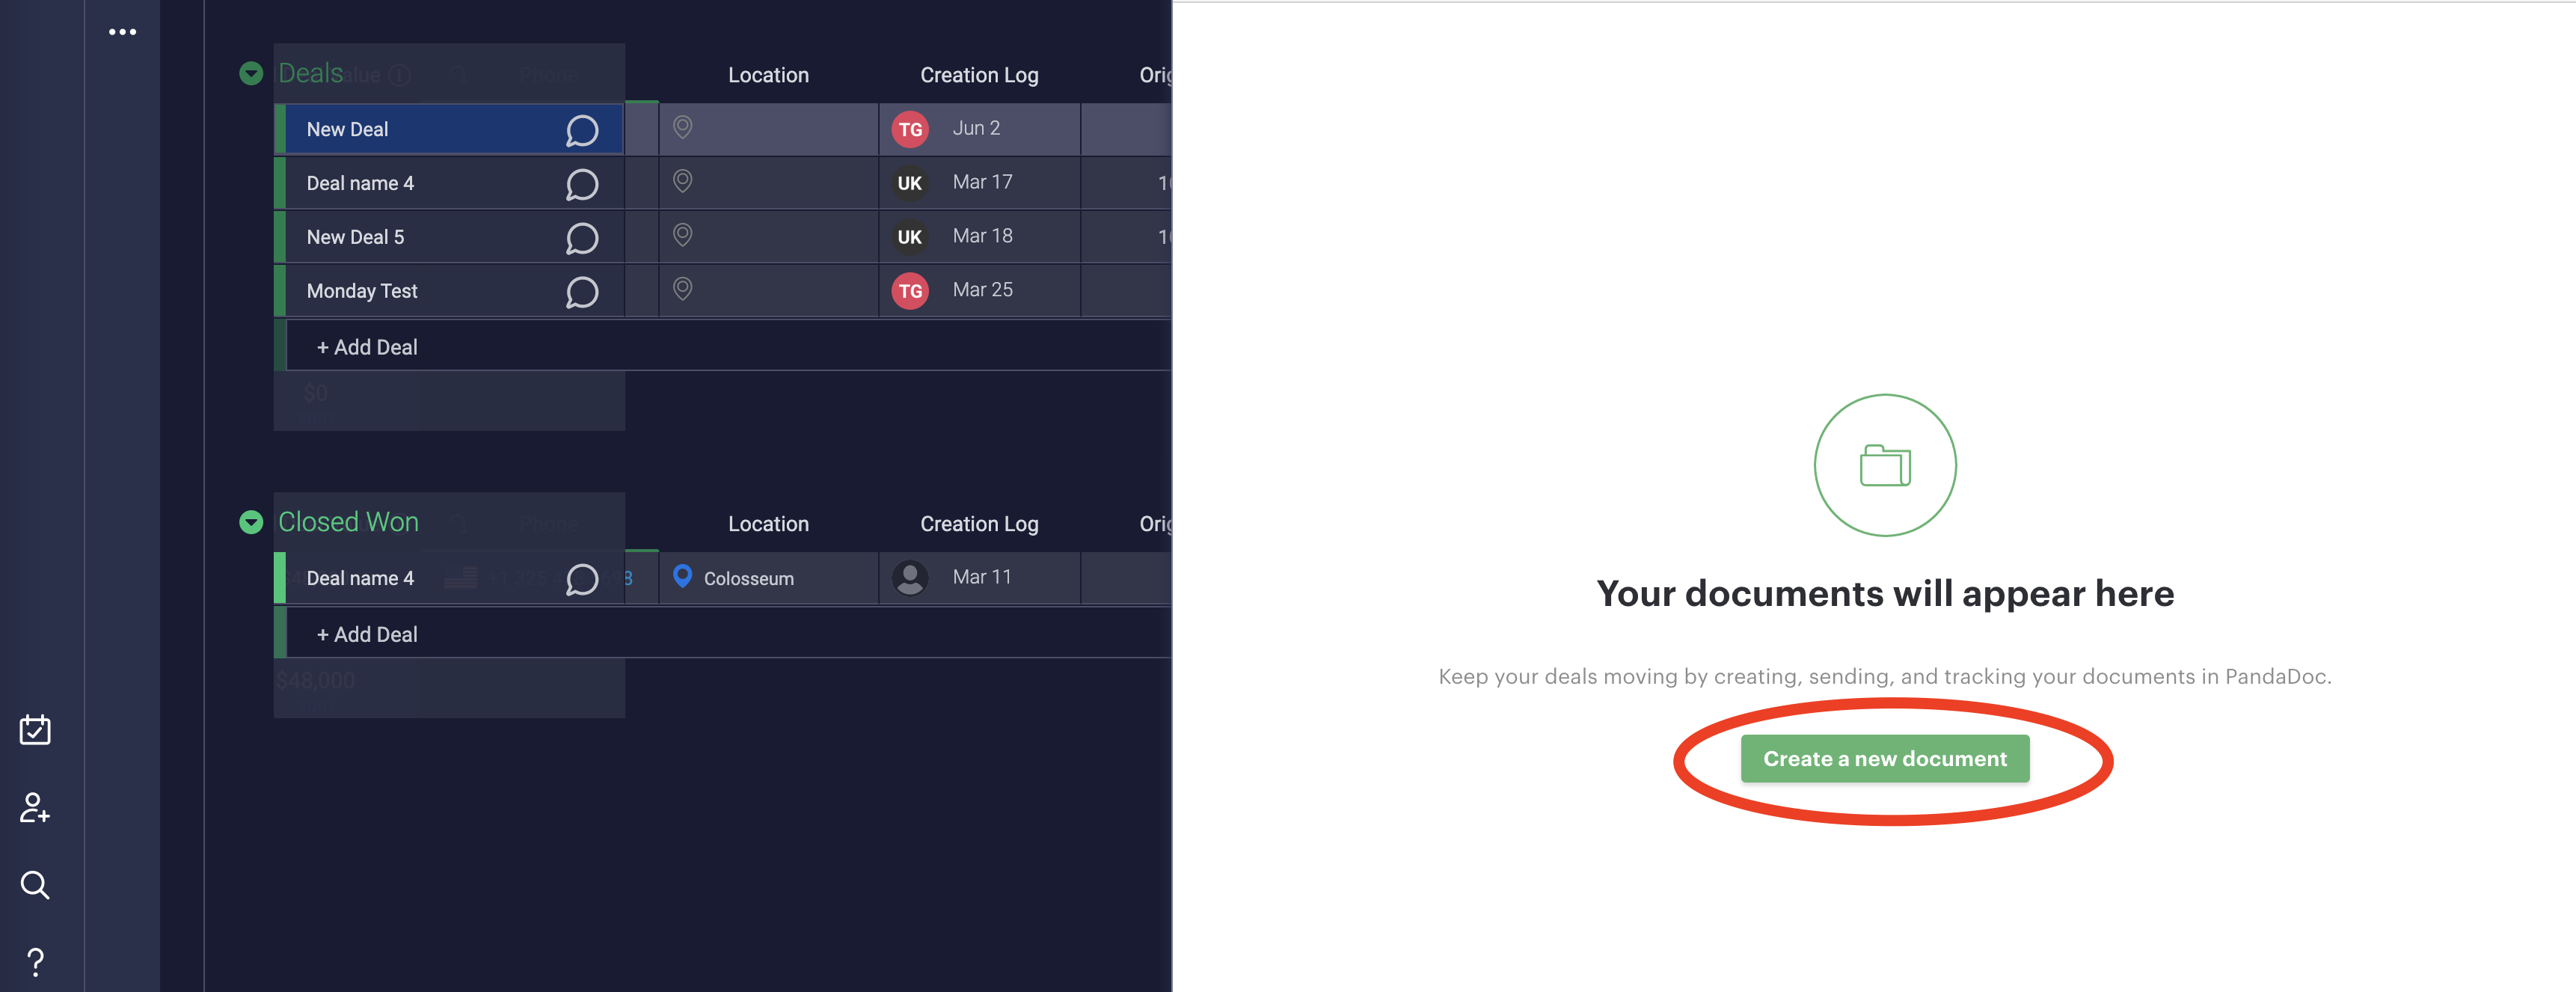Click Add Deal under the Deals group
This screenshot has height=992, width=2576.
coord(367,346)
